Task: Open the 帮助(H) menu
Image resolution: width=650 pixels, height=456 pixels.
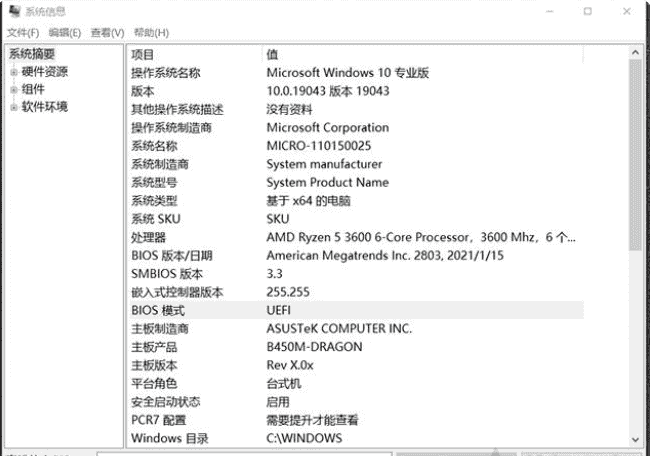Action: (151, 33)
